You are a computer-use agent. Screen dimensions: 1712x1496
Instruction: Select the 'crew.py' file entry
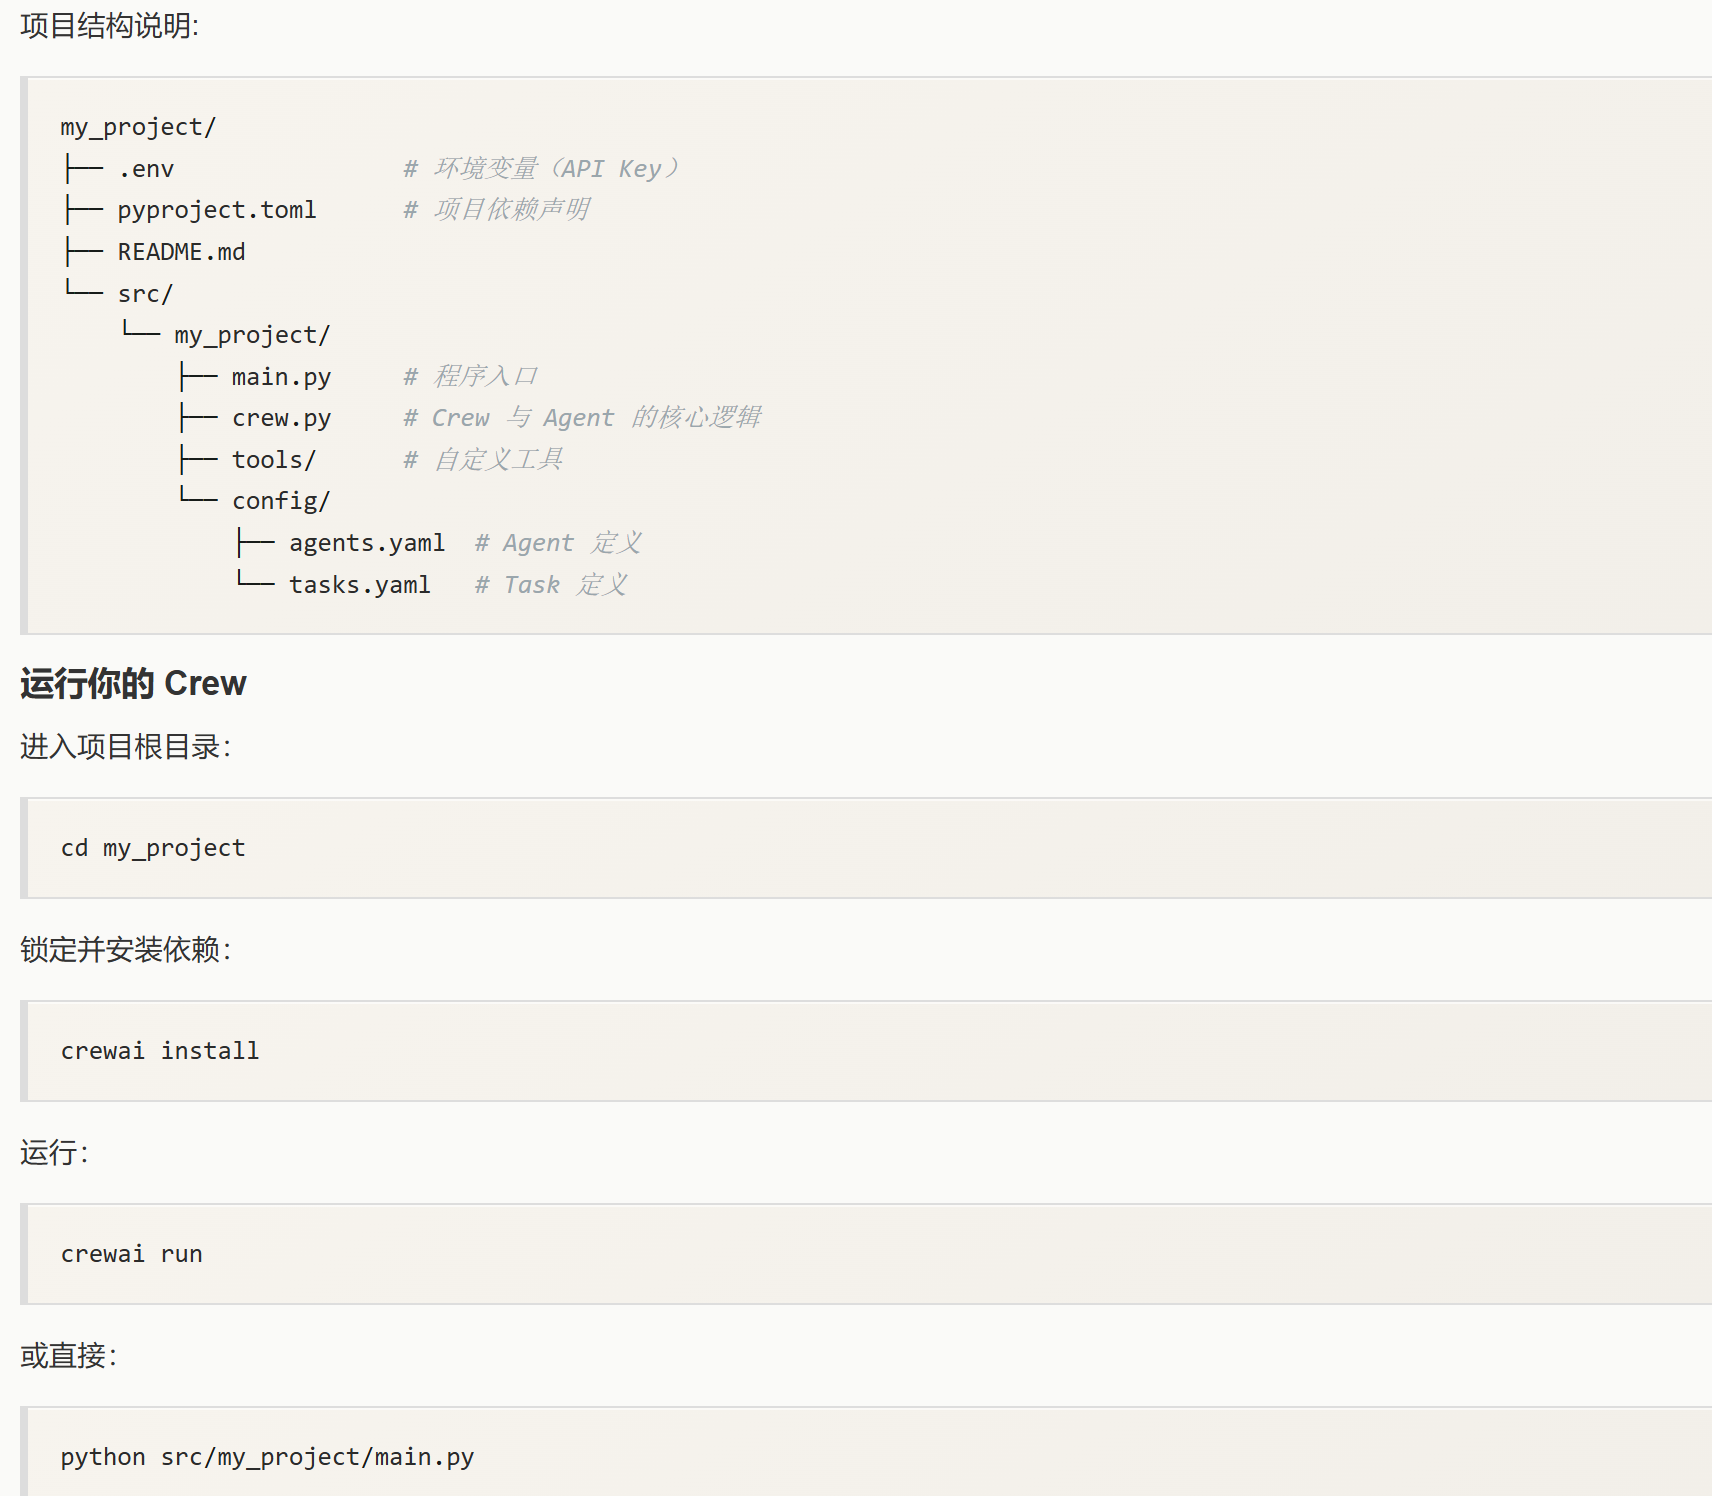(x=281, y=418)
